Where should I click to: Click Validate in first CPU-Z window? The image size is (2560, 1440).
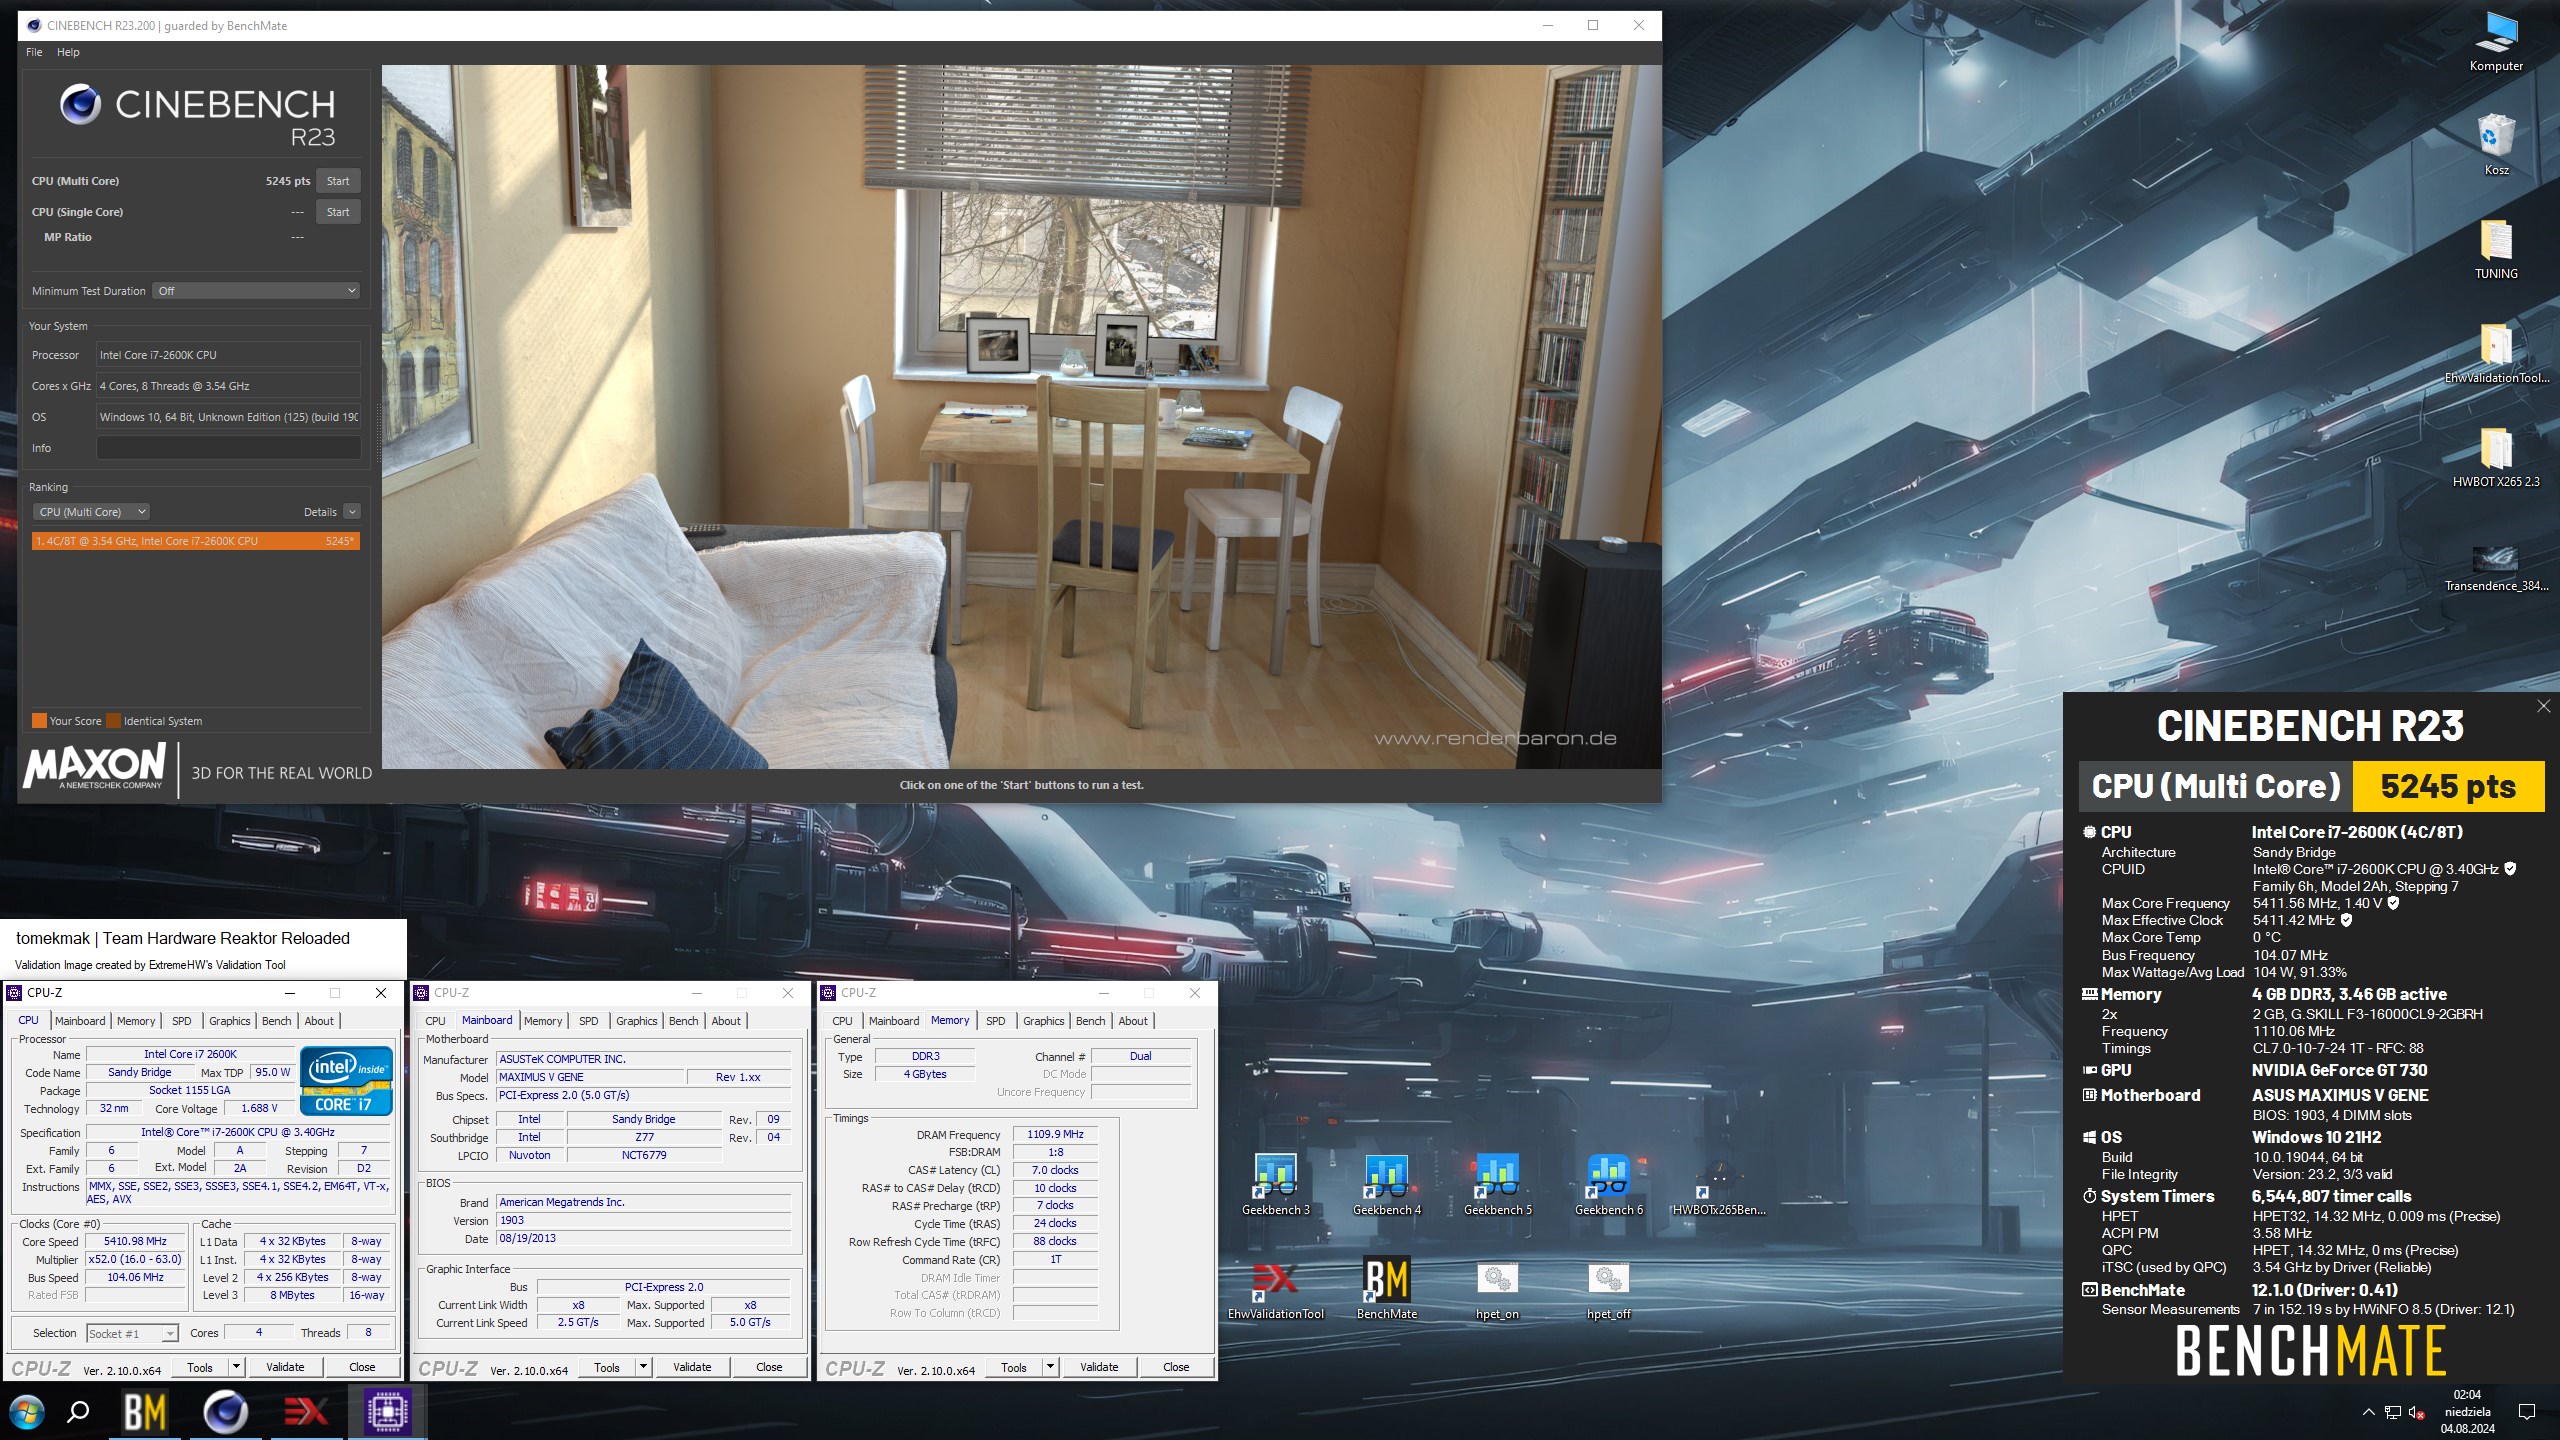(x=285, y=1367)
